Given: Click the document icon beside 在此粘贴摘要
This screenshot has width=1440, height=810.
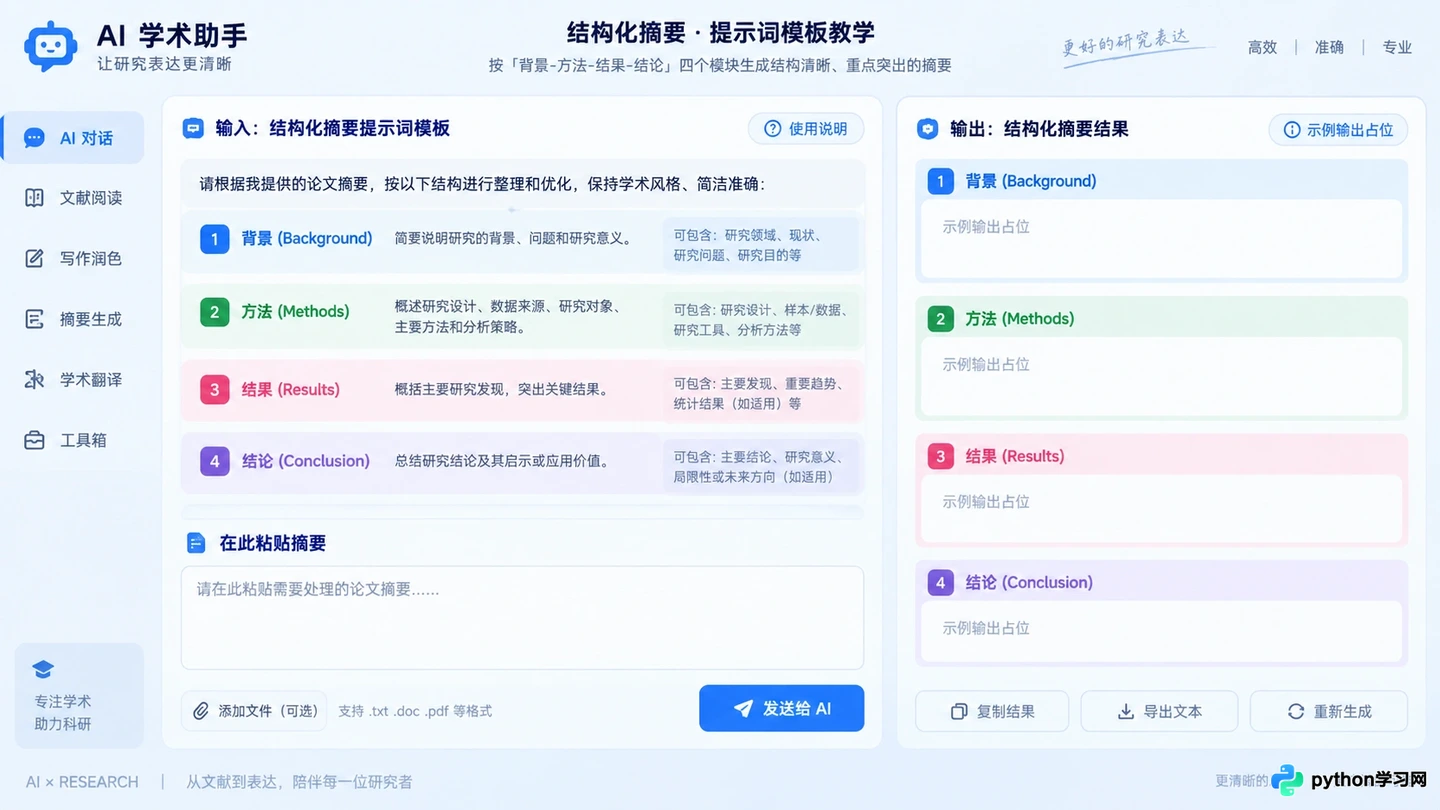Looking at the screenshot, I should pyautogui.click(x=196, y=543).
